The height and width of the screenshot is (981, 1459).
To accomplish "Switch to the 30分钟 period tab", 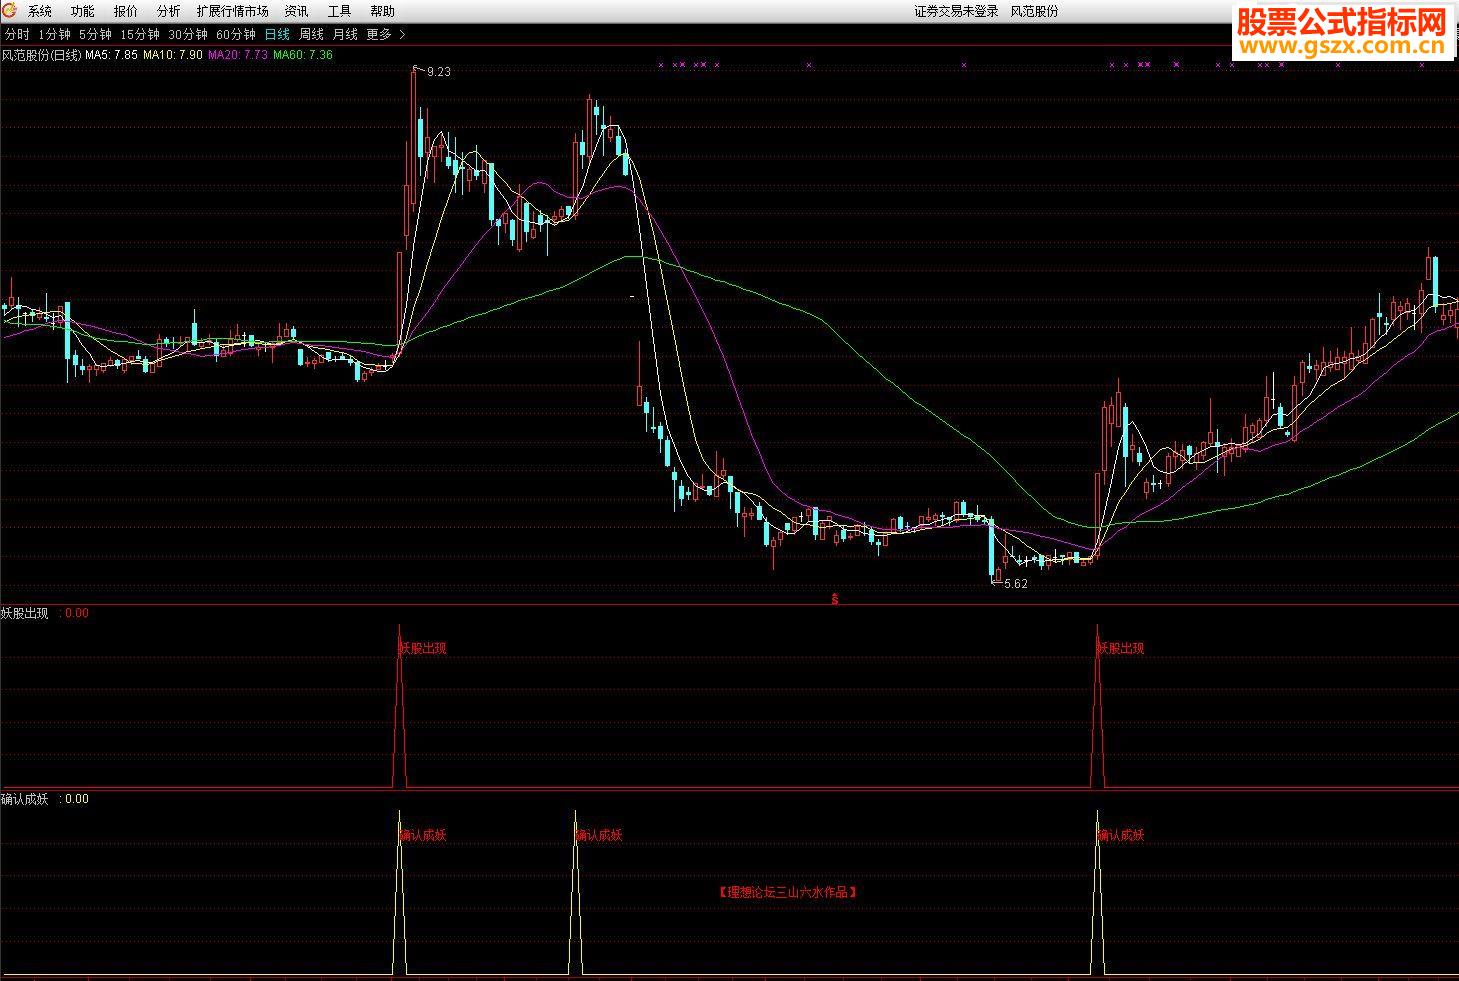I will click(188, 34).
